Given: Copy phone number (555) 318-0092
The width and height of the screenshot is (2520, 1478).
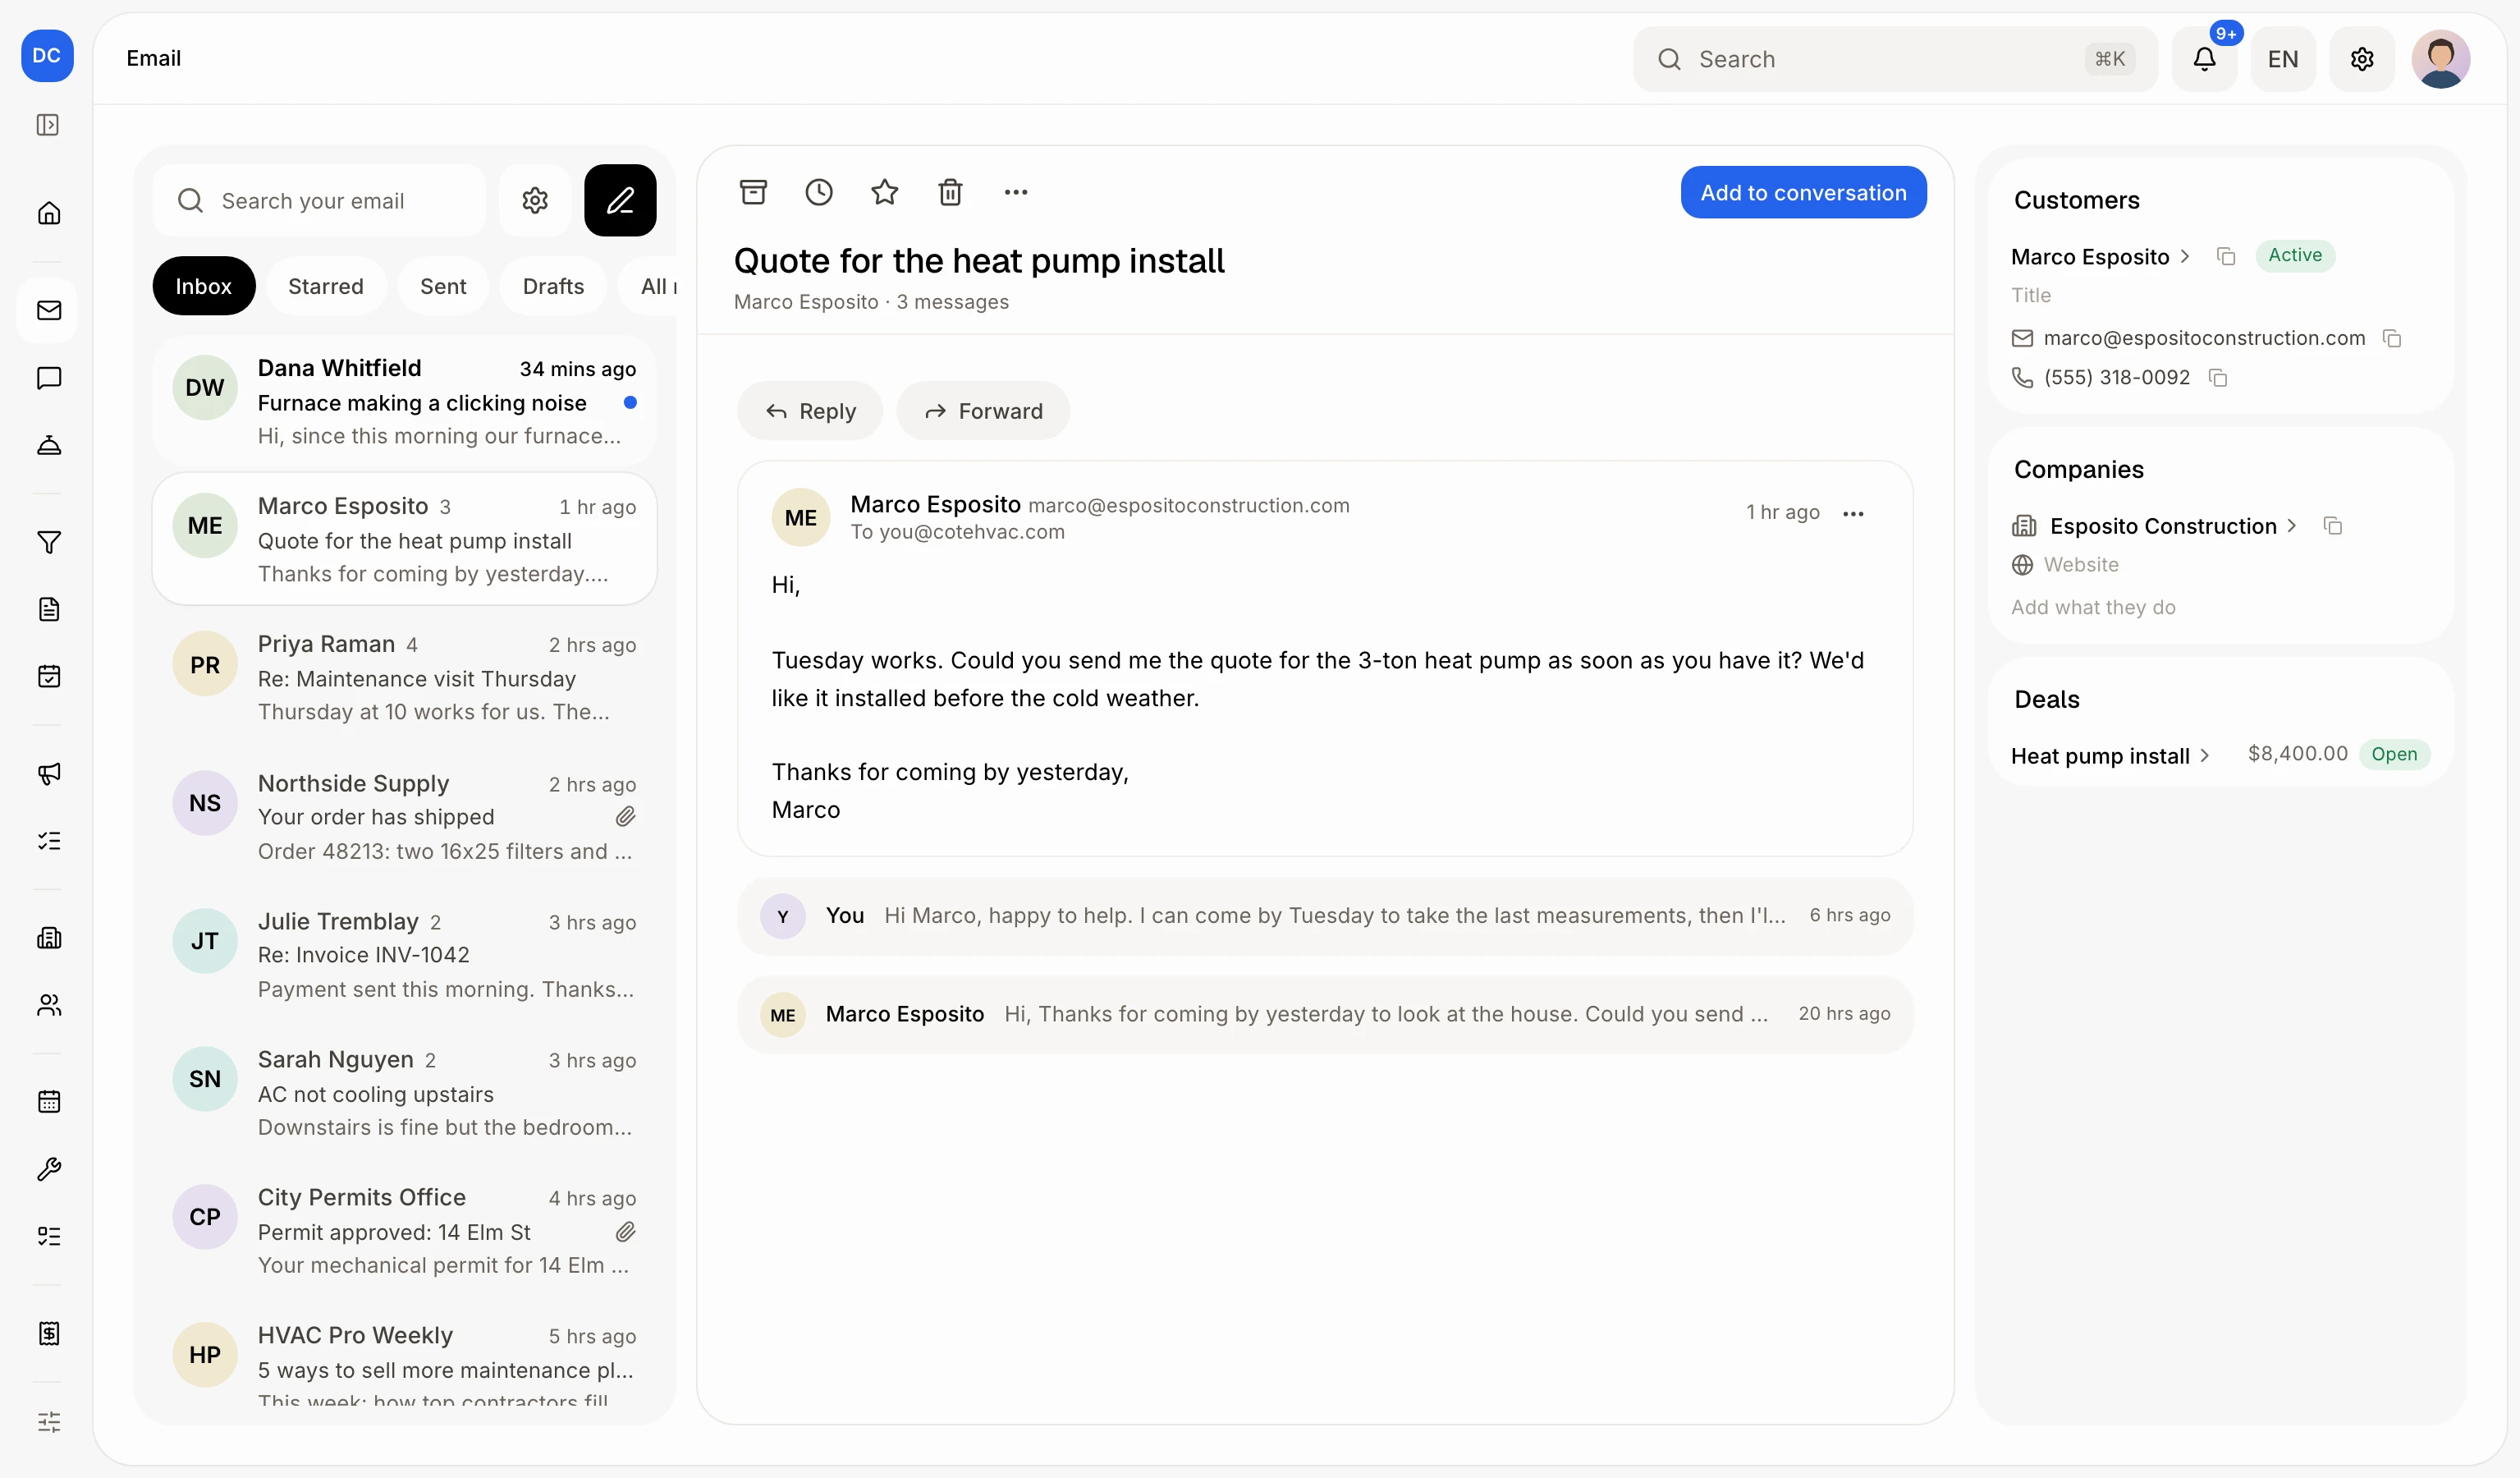Looking at the screenshot, I should pos(2218,378).
